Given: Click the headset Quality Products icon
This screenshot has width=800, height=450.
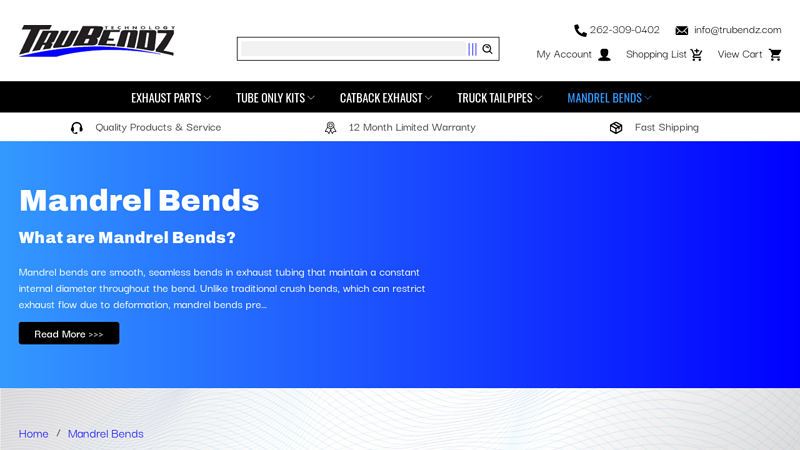Looking at the screenshot, I should [x=77, y=128].
